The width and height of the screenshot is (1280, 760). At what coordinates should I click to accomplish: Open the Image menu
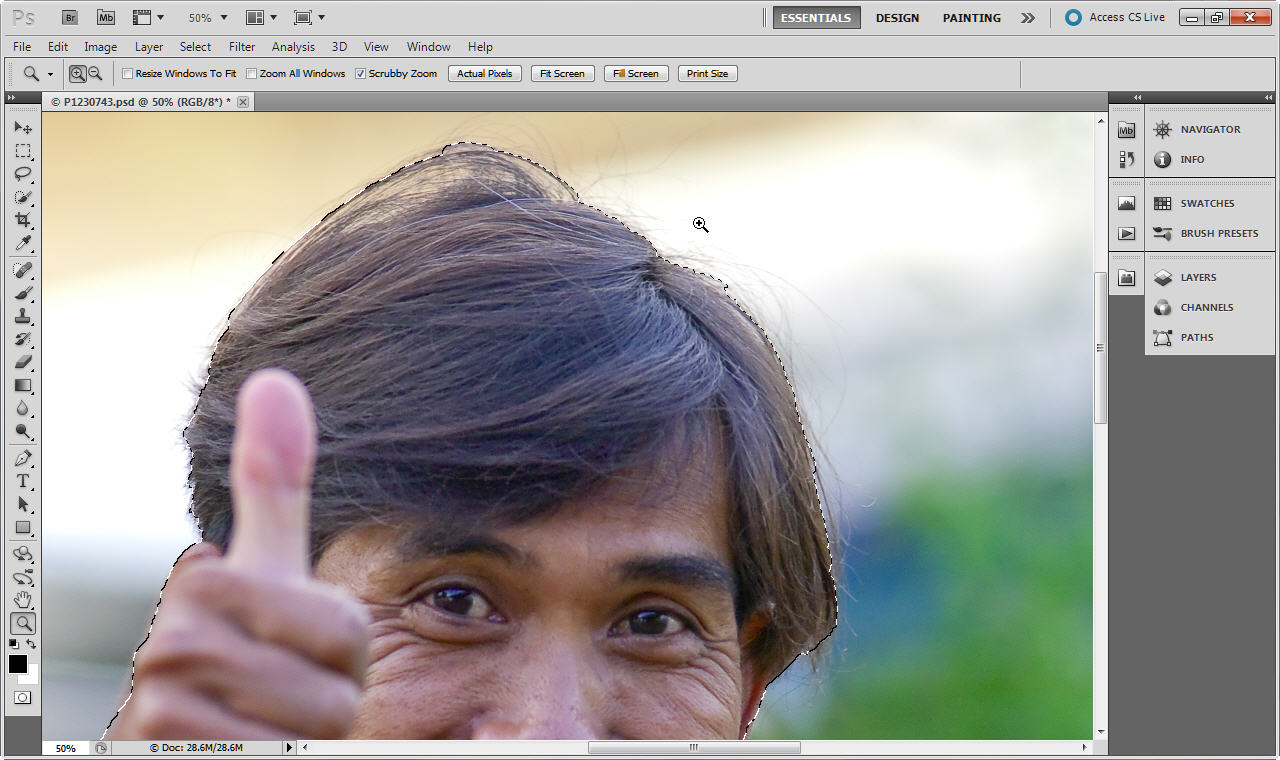pyautogui.click(x=100, y=46)
